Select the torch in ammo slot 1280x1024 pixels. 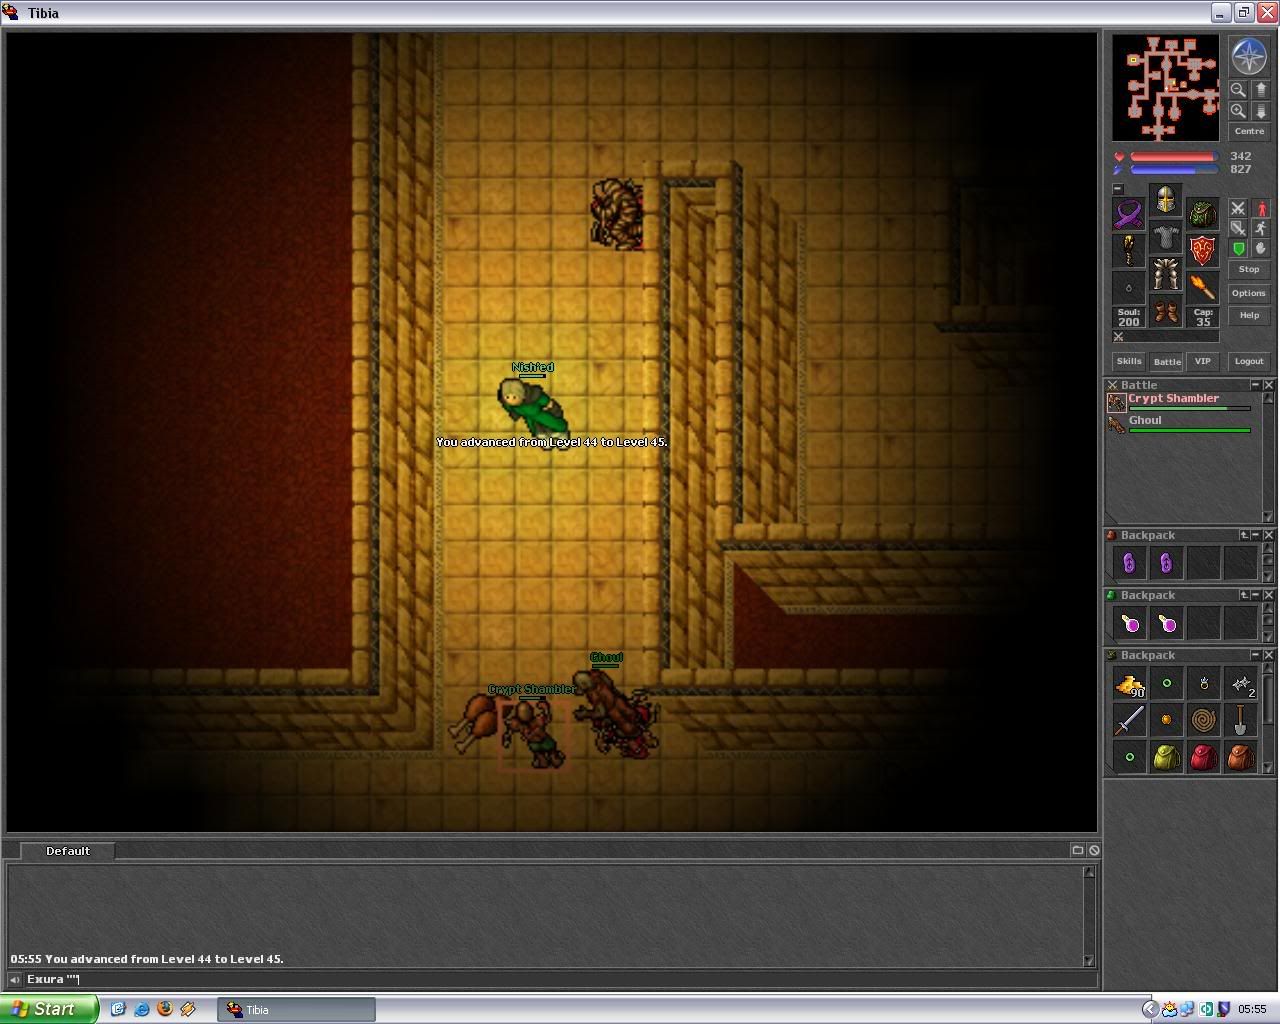[x=1202, y=288]
